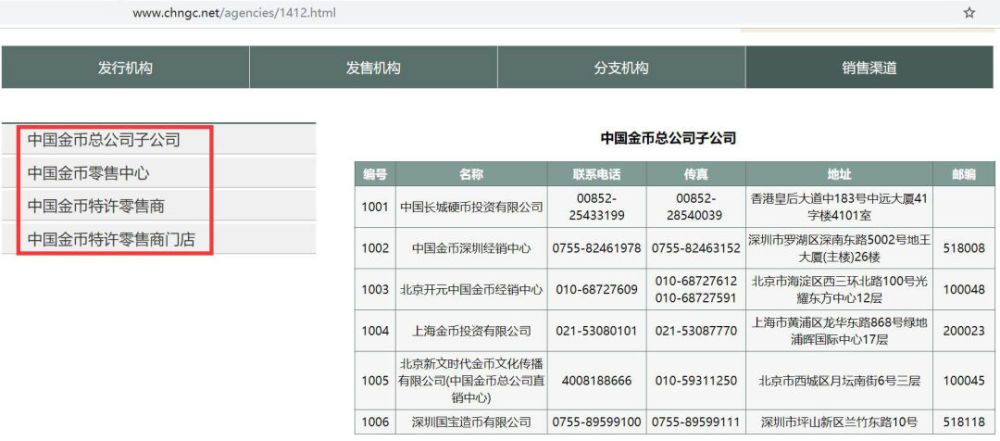The width and height of the screenshot is (1000, 441).
Task: Select the 深圳国宝造币有限公司 cell
Action: point(471,422)
